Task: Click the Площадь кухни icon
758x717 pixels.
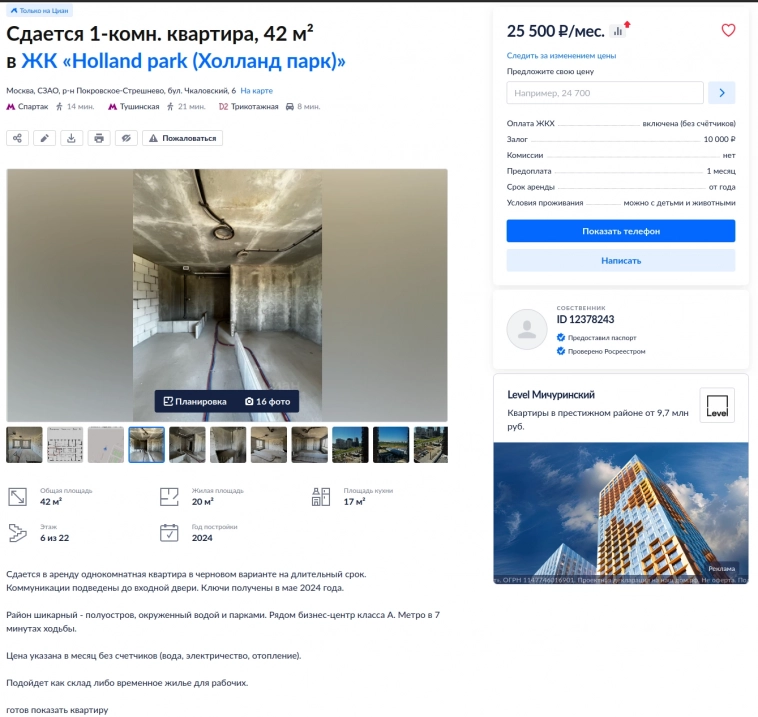Action: click(321, 497)
